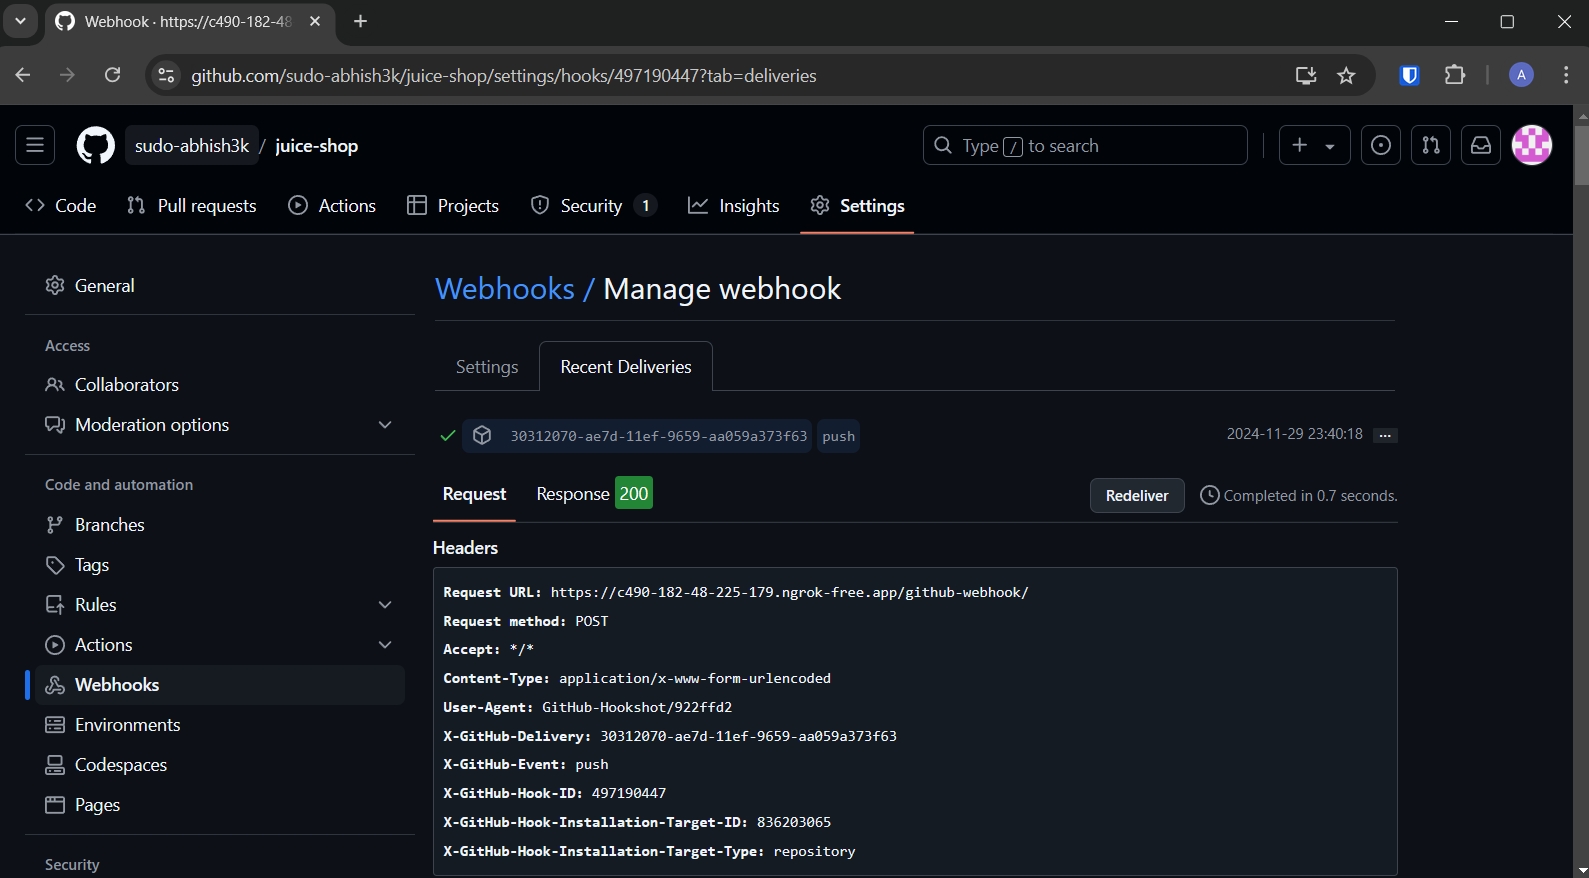Open the Actions repository tab

coord(332,206)
